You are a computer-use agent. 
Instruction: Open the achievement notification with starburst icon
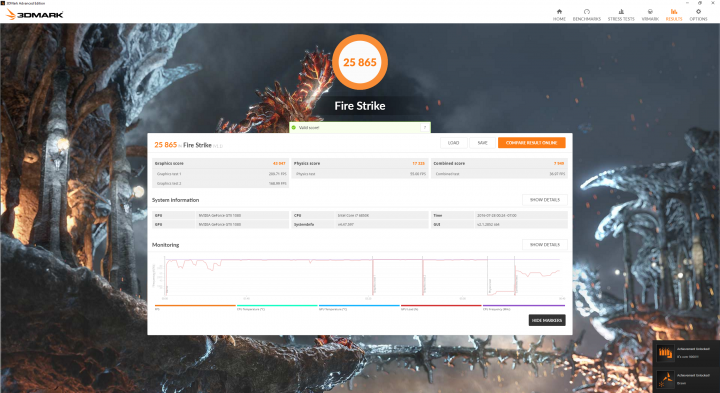point(686,379)
